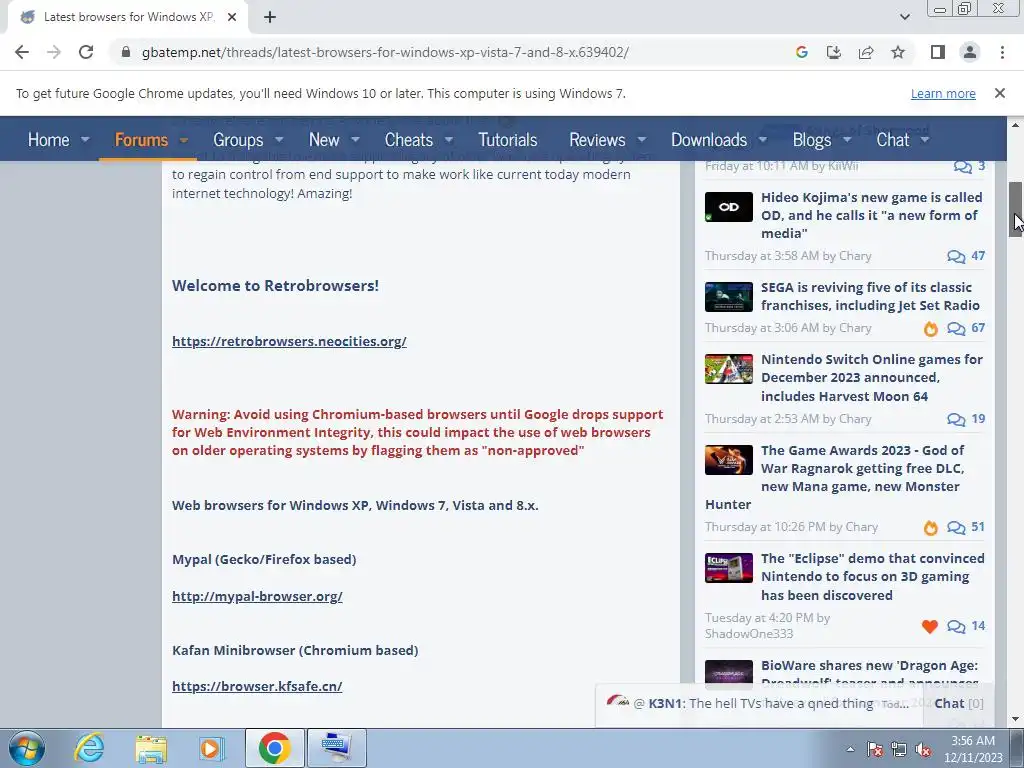The image size is (1024, 768).
Task: Expand the Cheats dropdown arrow
Action: click(449, 139)
